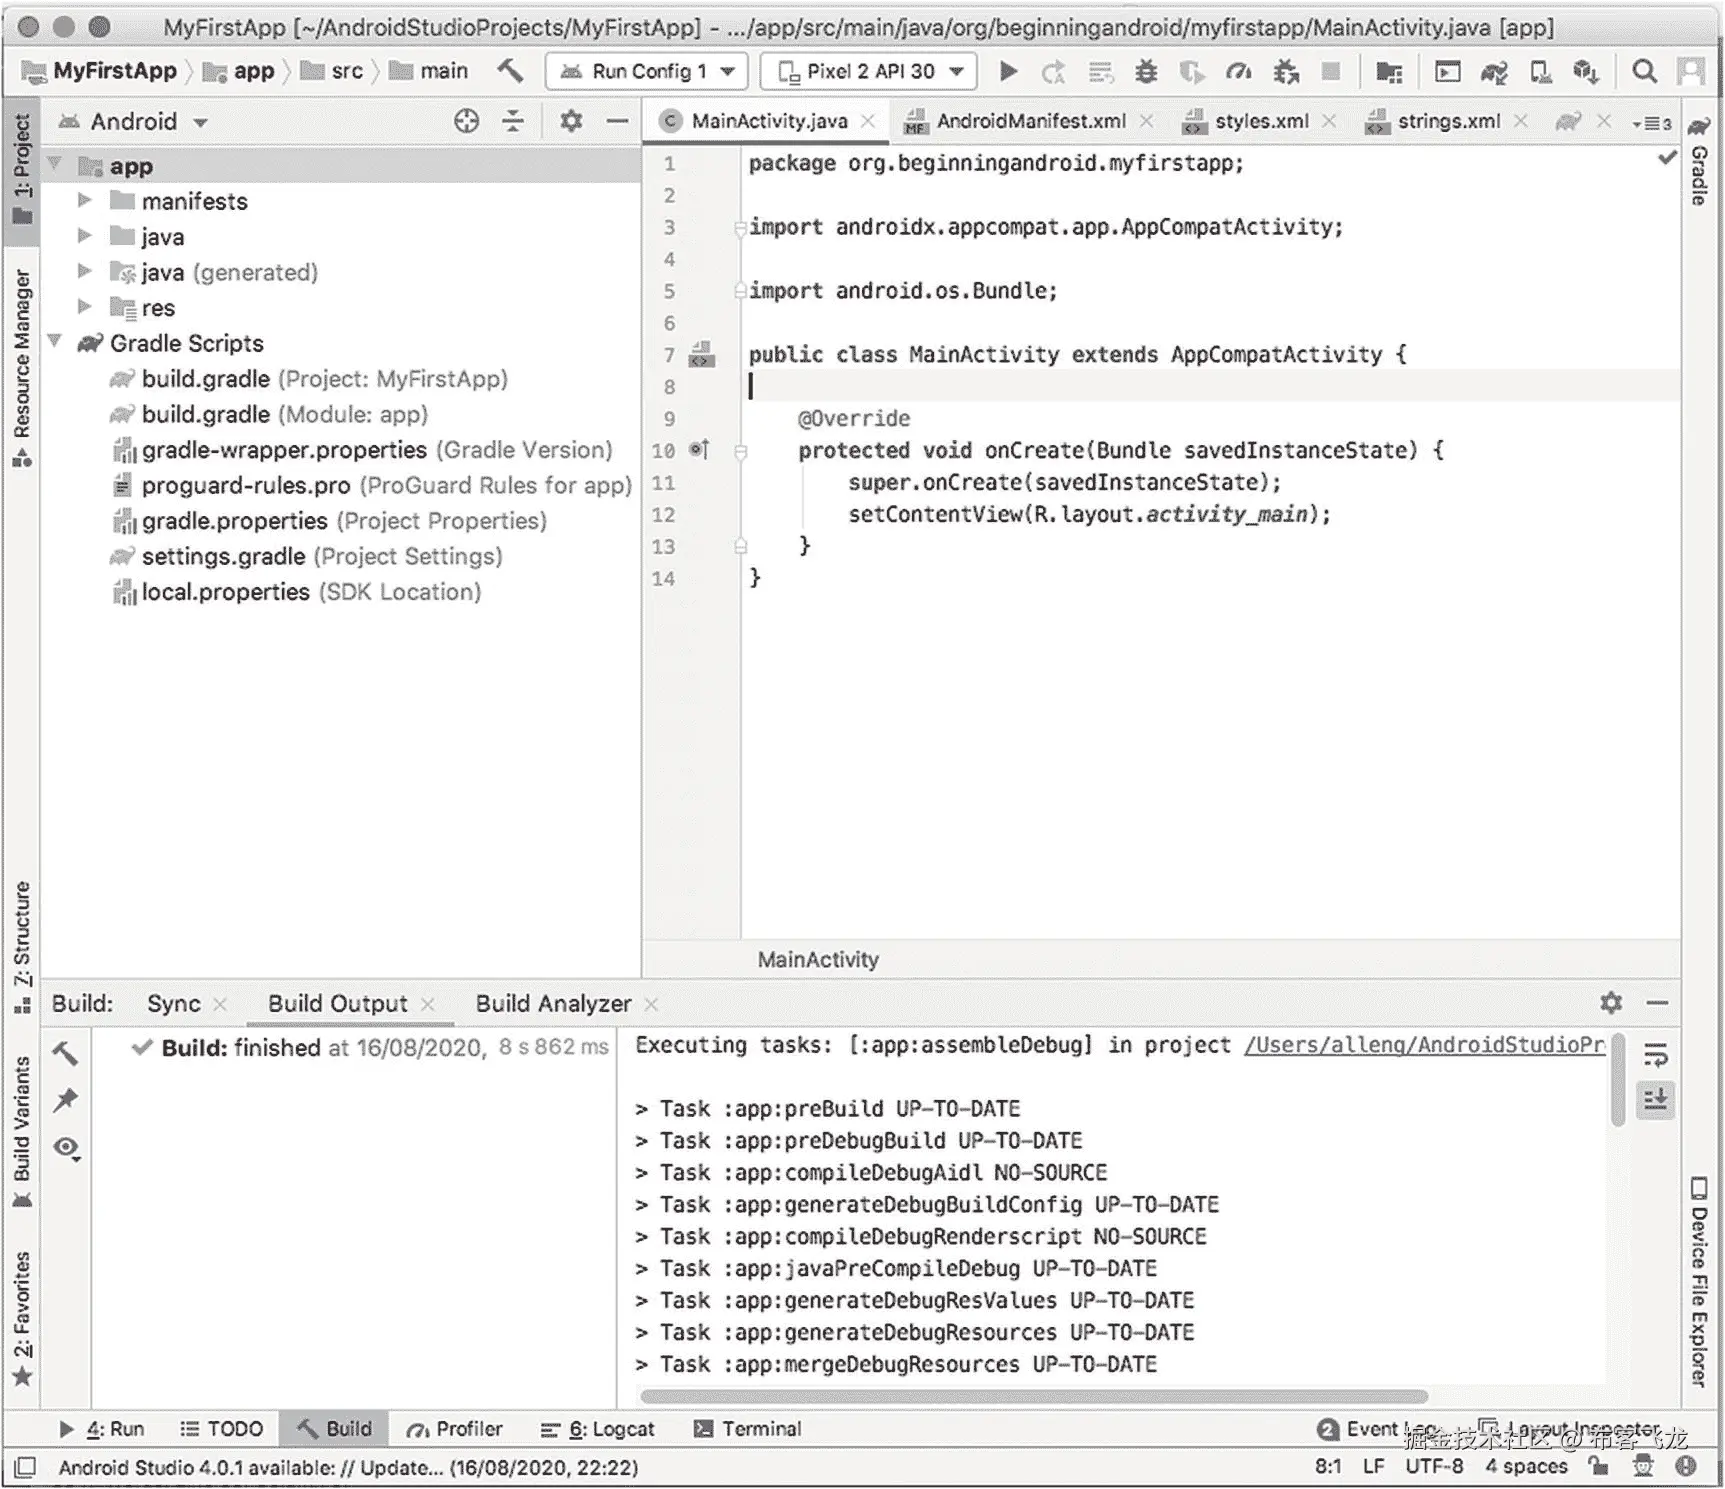The width and height of the screenshot is (1725, 1489).
Task: Open the Android project view dropdown
Action: tap(133, 122)
